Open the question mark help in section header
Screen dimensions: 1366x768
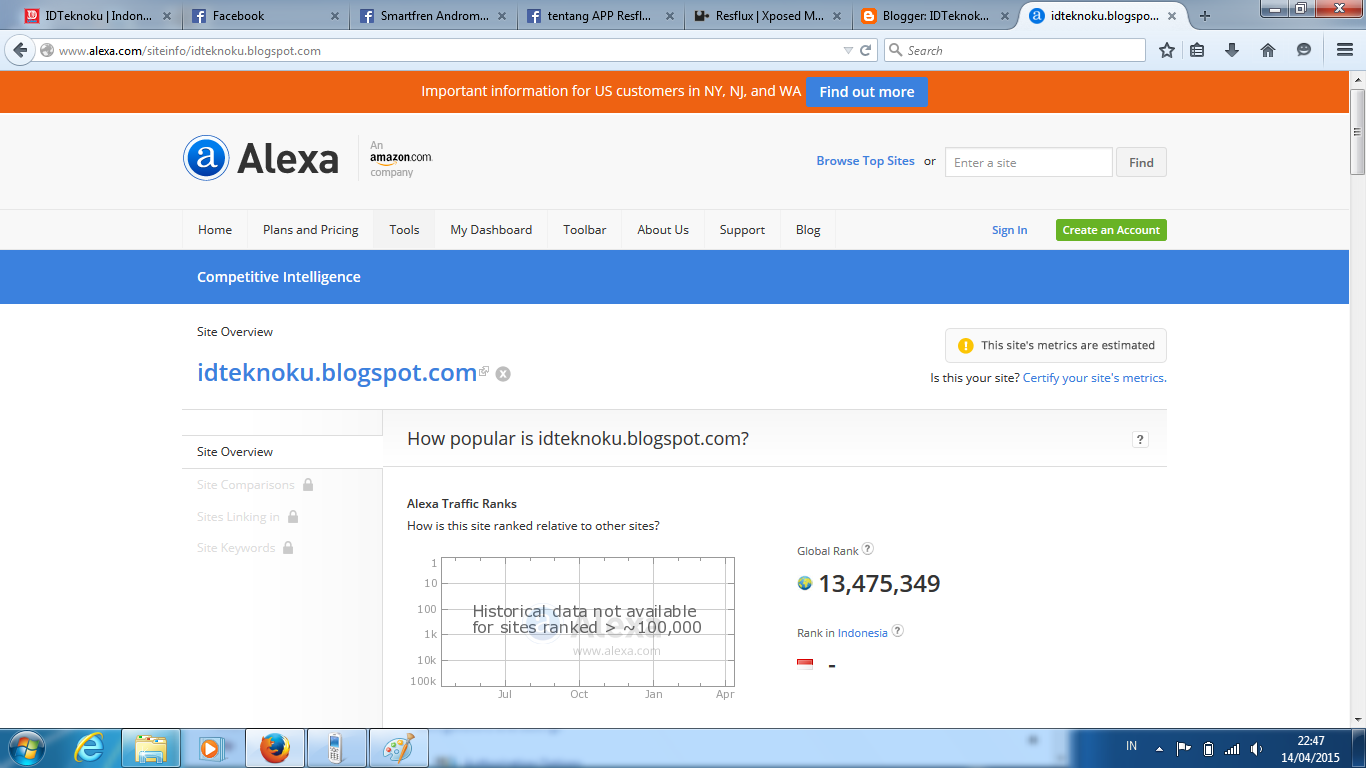1140,439
